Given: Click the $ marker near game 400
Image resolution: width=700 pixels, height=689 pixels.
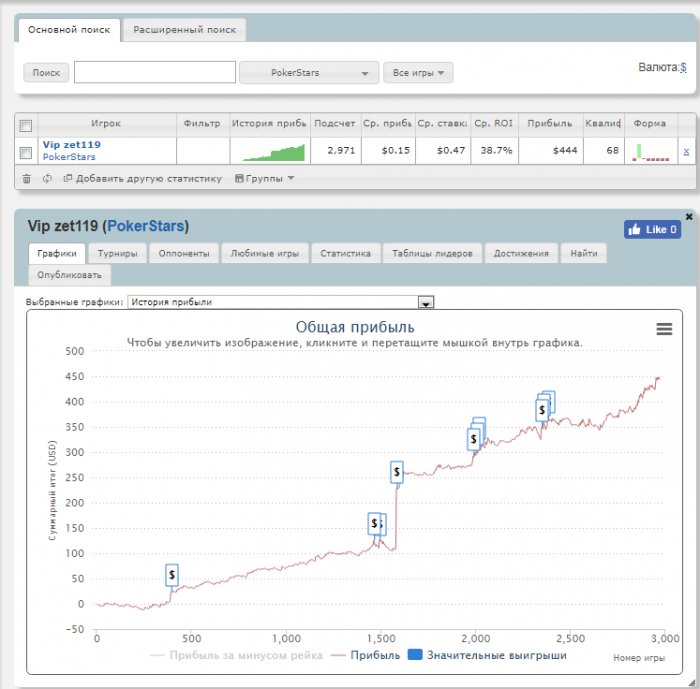Looking at the screenshot, I should [172, 575].
